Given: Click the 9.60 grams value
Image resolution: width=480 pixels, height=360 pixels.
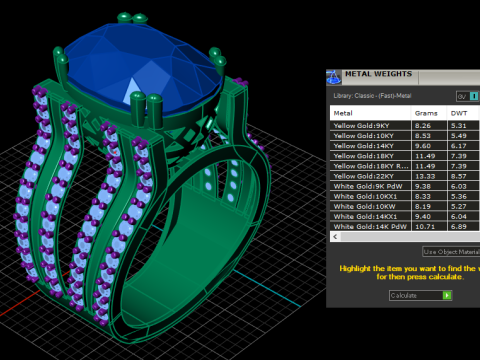Looking at the screenshot, I should tap(423, 146).
